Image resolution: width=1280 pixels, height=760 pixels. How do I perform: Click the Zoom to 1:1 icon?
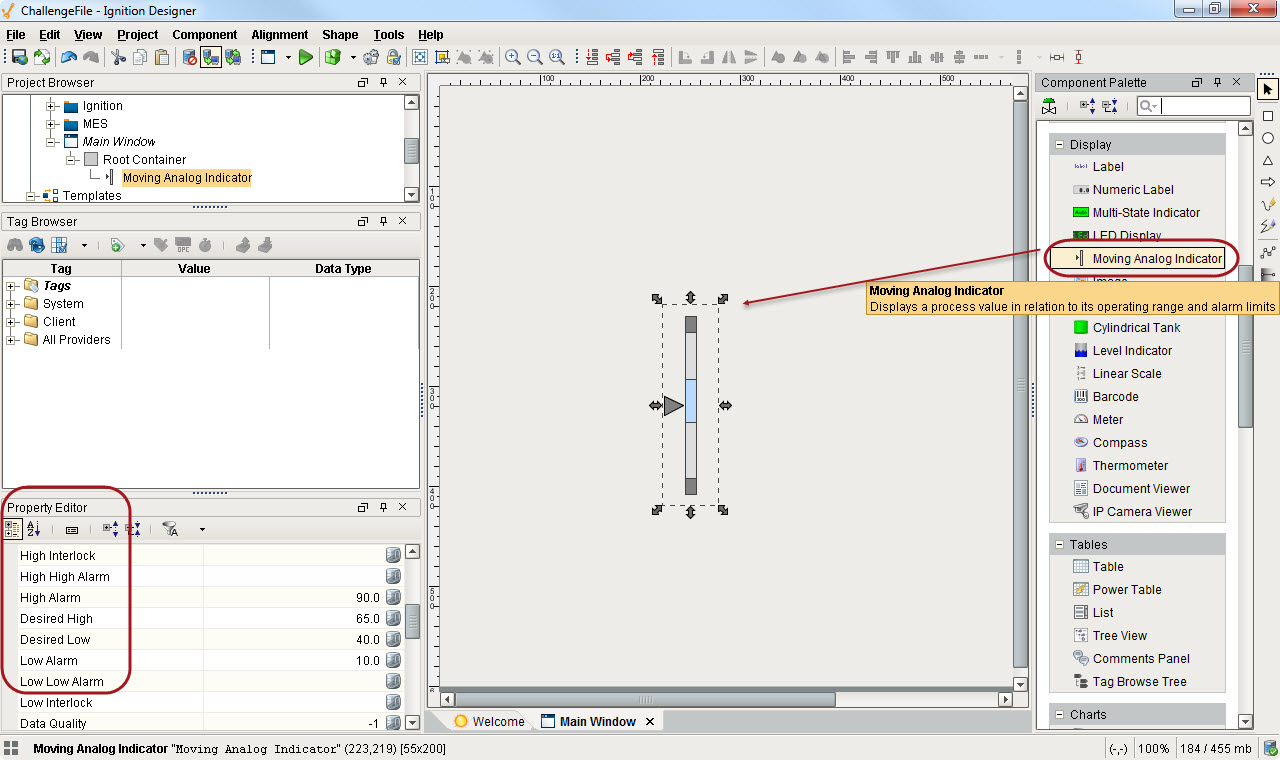click(x=557, y=57)
